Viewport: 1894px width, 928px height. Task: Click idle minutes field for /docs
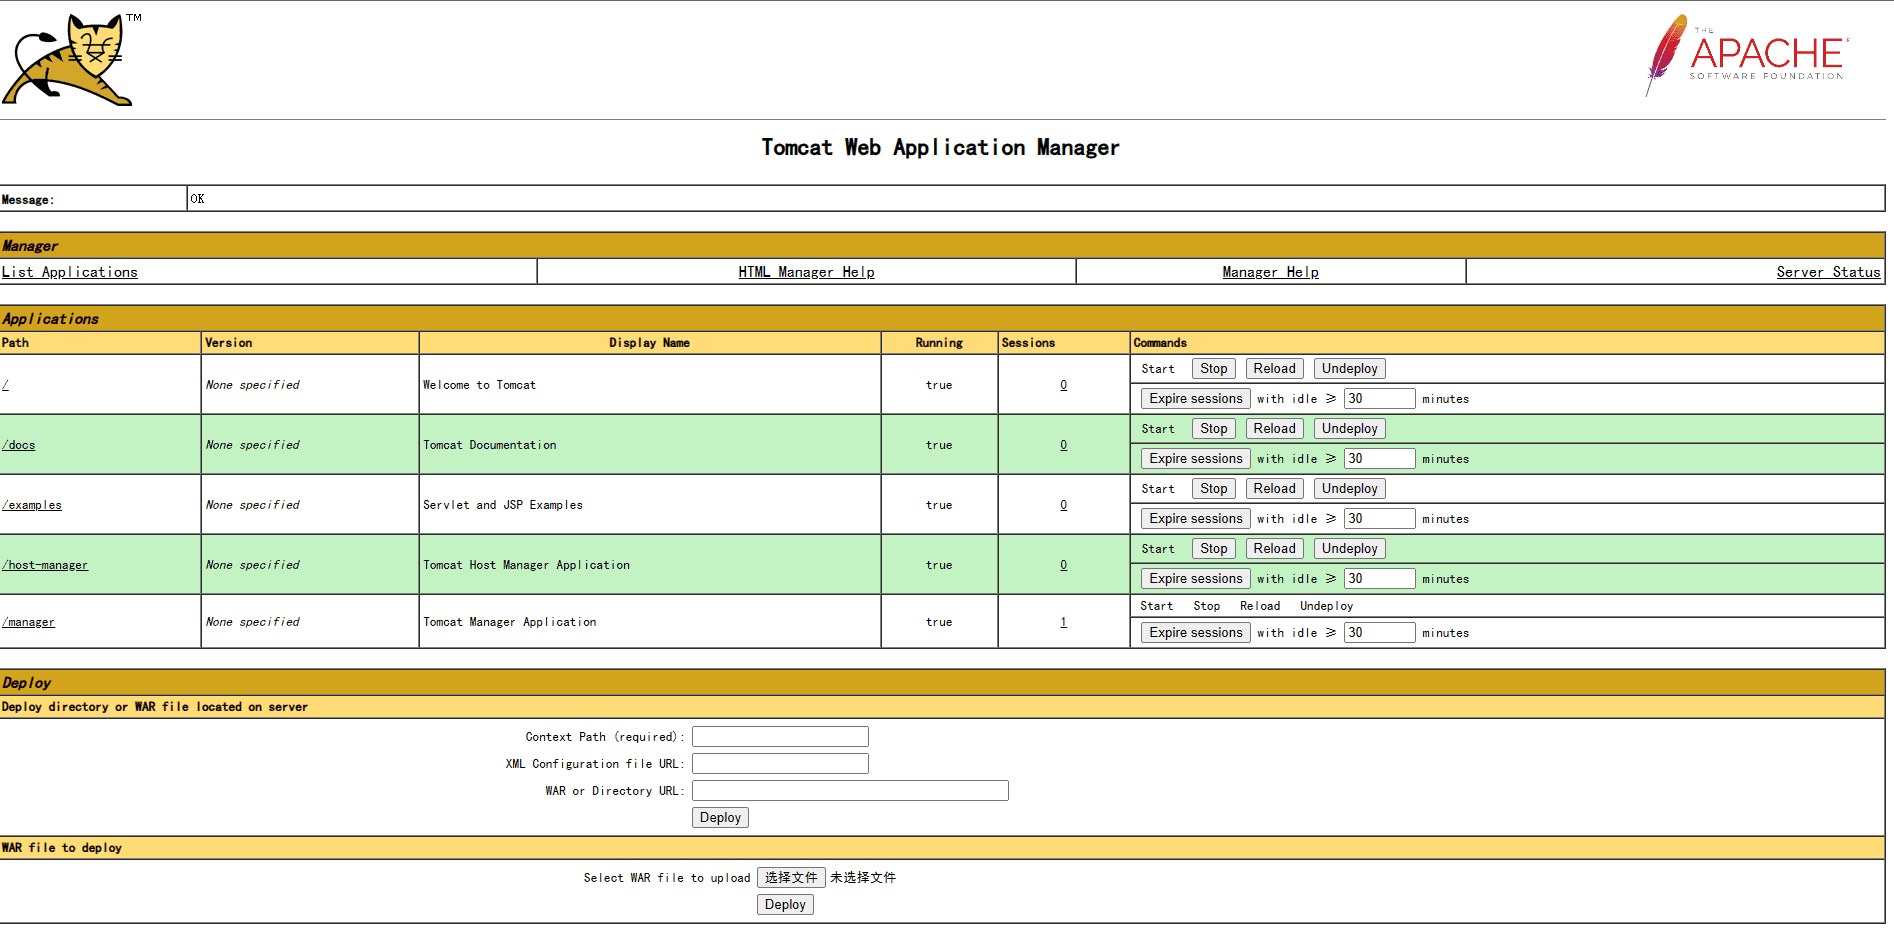(x=1378, y=459)
